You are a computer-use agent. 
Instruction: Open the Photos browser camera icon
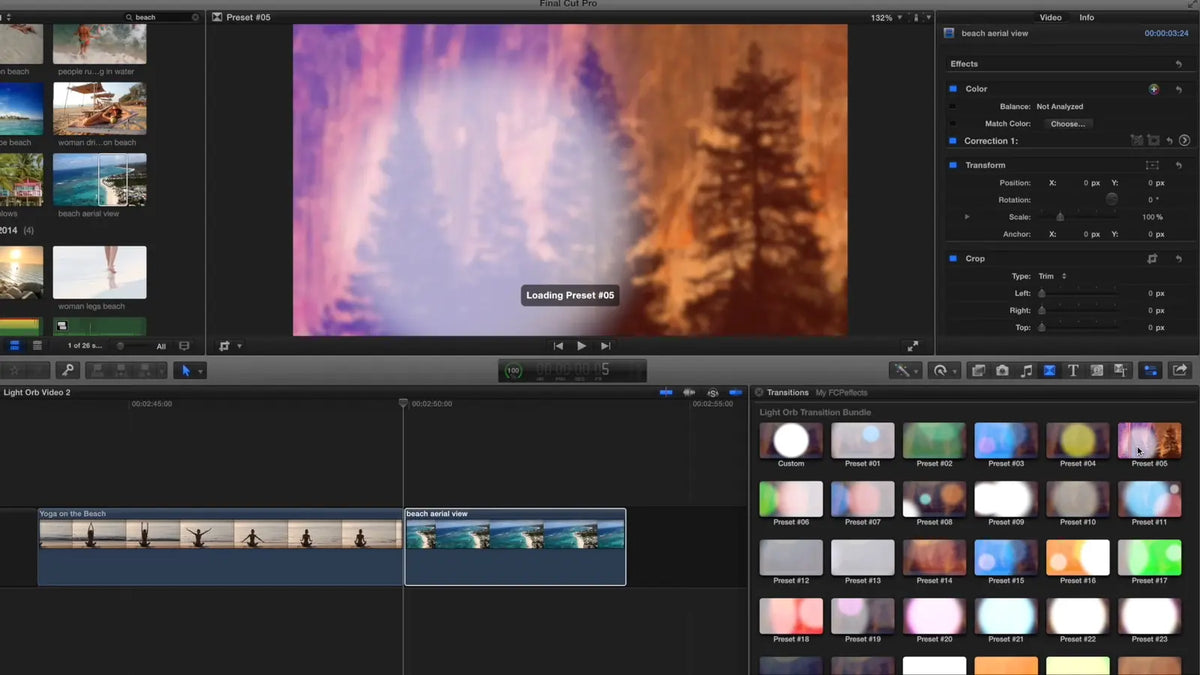[x=1002, y=370]
